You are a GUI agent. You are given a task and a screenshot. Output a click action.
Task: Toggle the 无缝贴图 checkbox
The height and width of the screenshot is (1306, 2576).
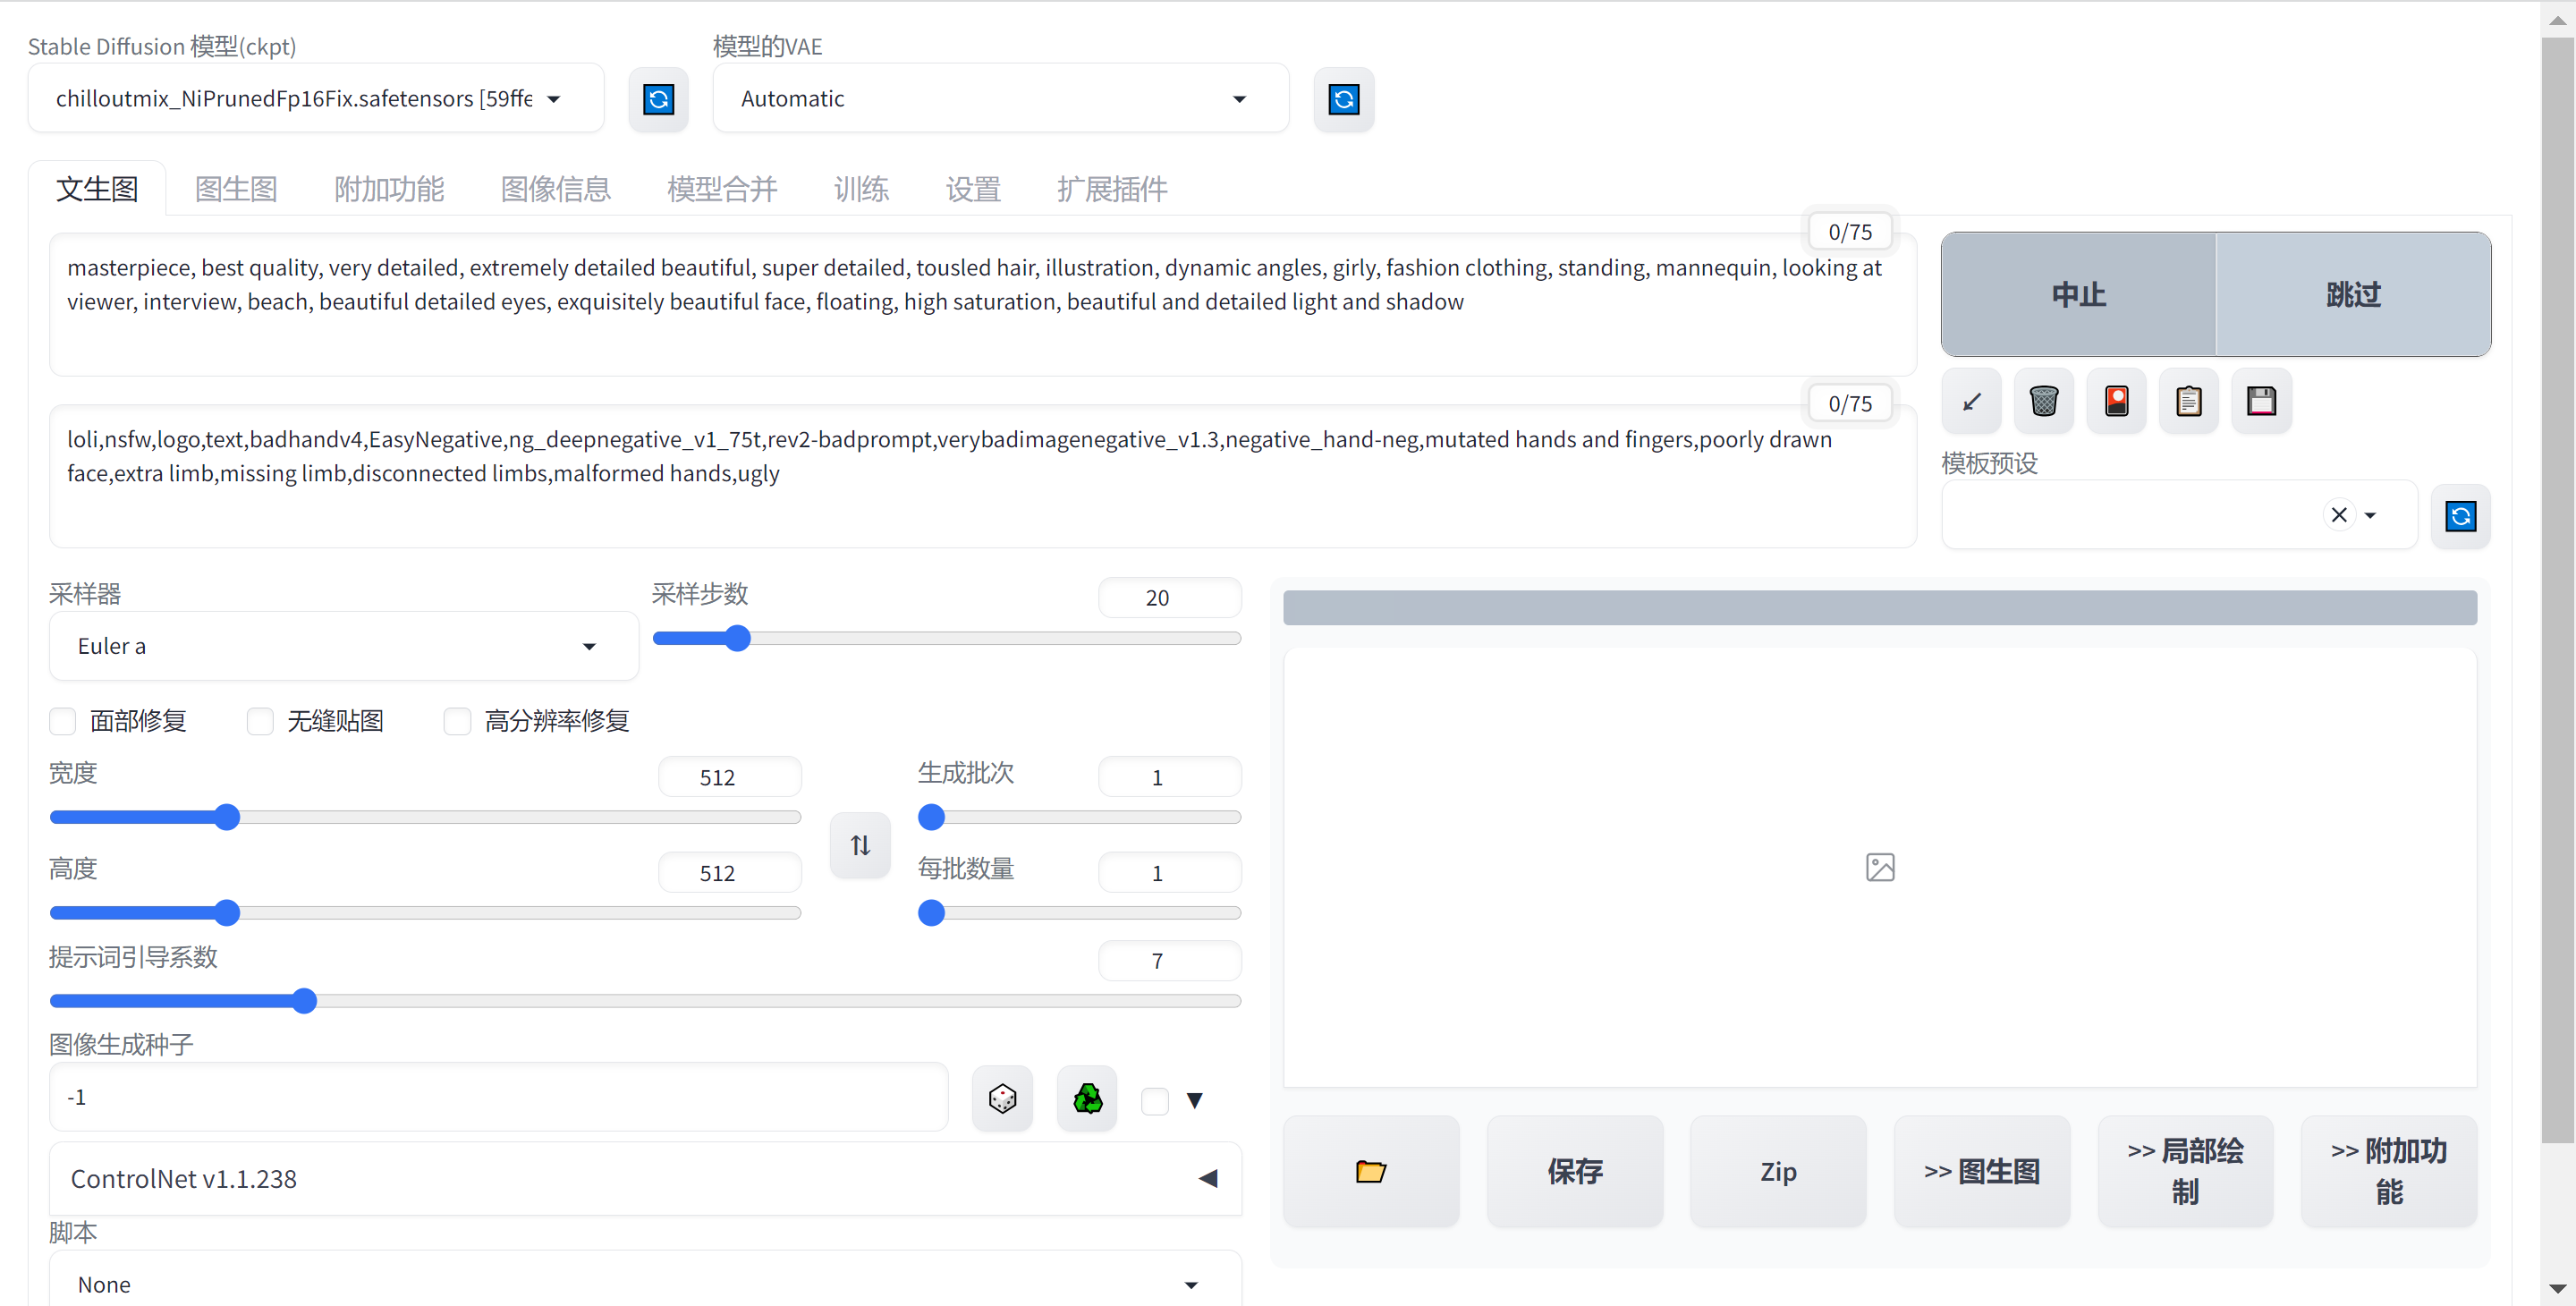point(260,721)
